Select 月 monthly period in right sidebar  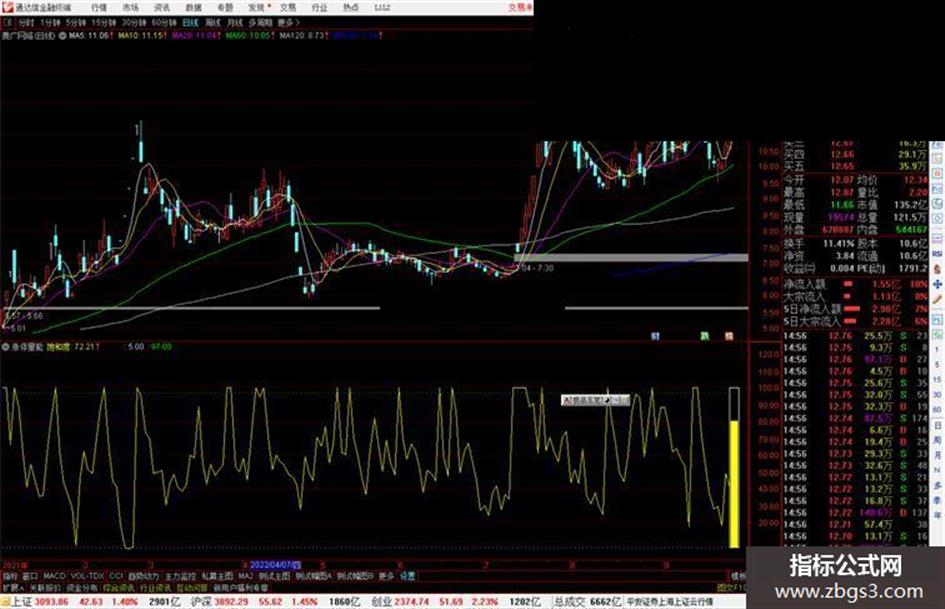tap(937, 455)
